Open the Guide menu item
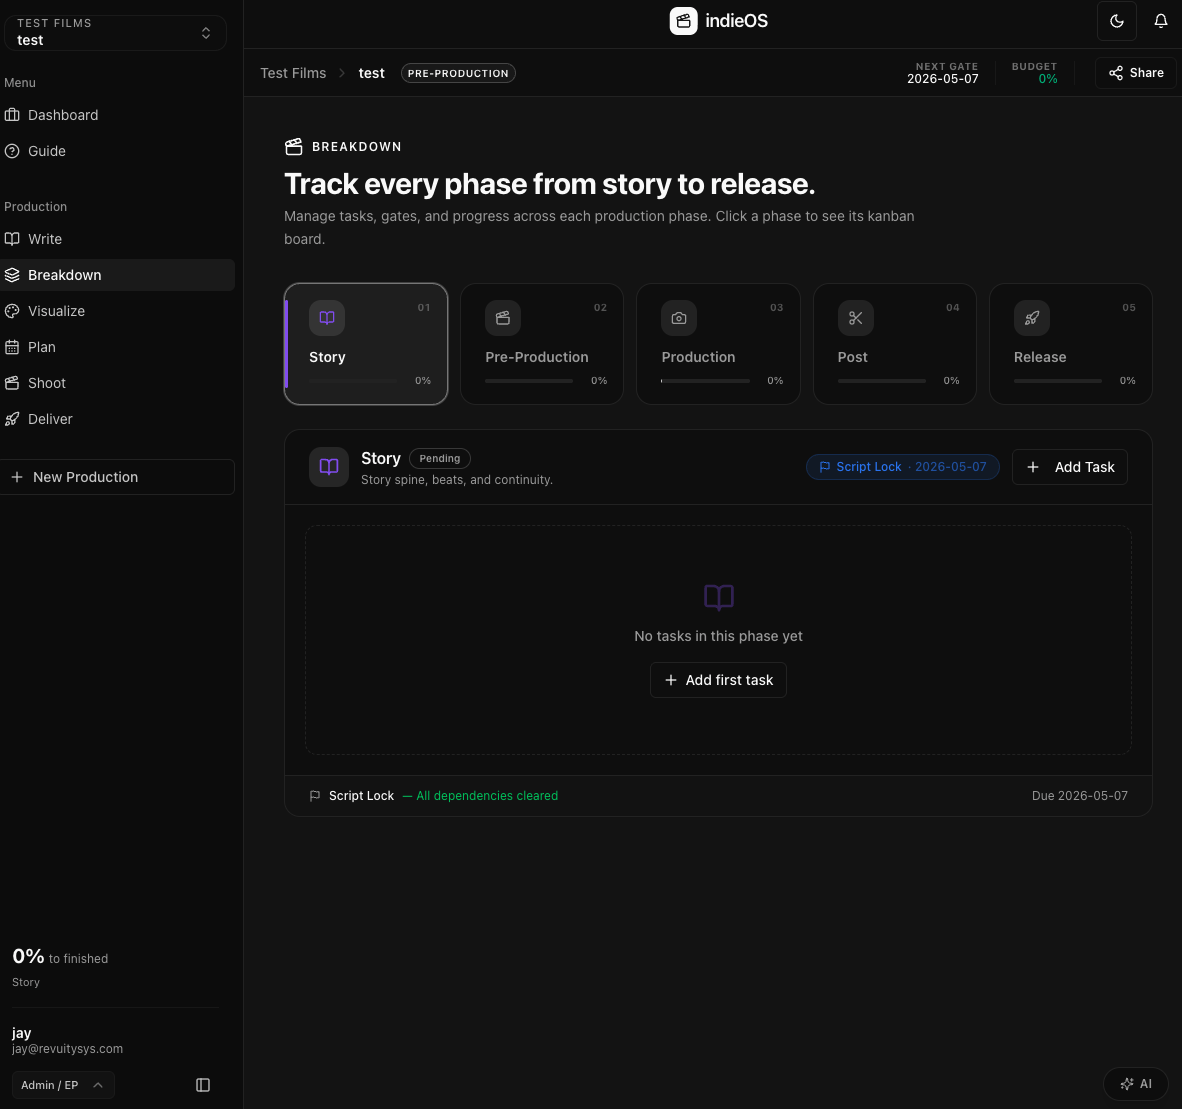1182x1109 pixels. (118, 152)
